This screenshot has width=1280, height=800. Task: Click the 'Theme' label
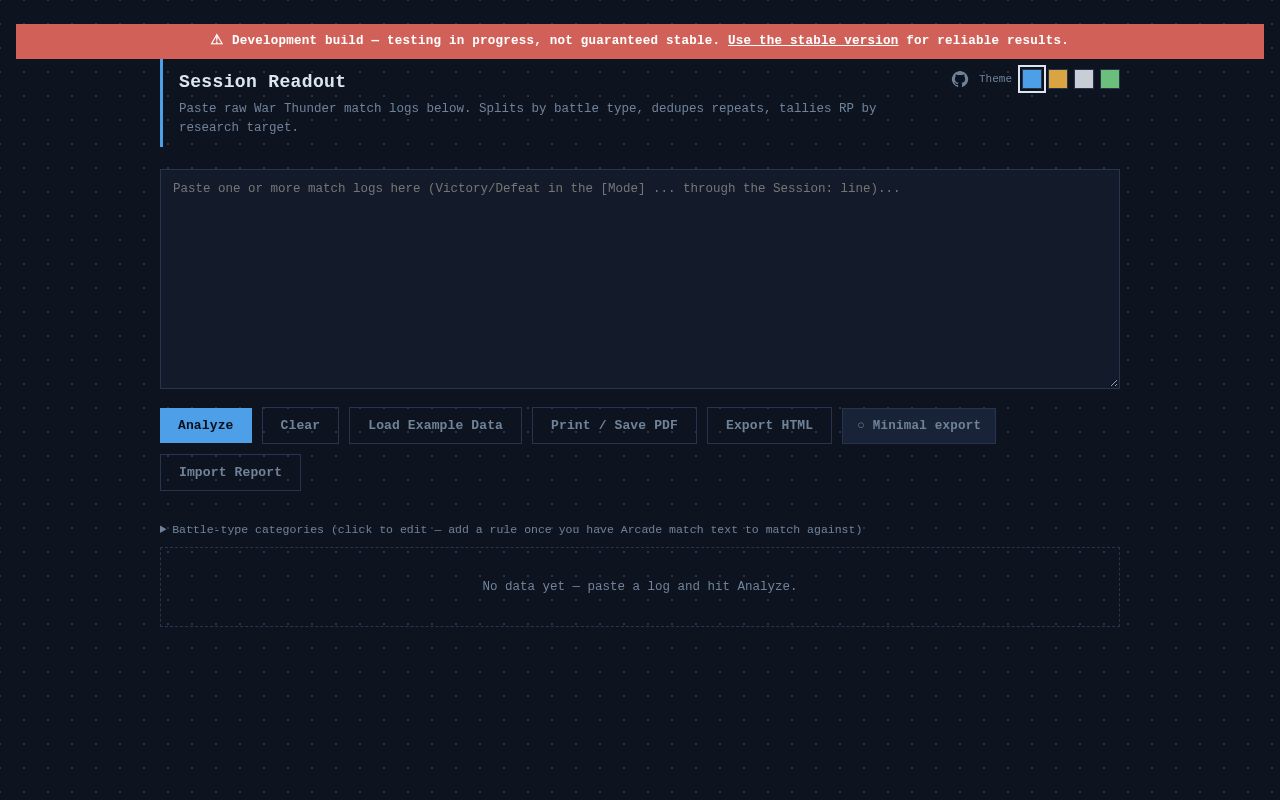pyautogui.click(x=995, y=79)
